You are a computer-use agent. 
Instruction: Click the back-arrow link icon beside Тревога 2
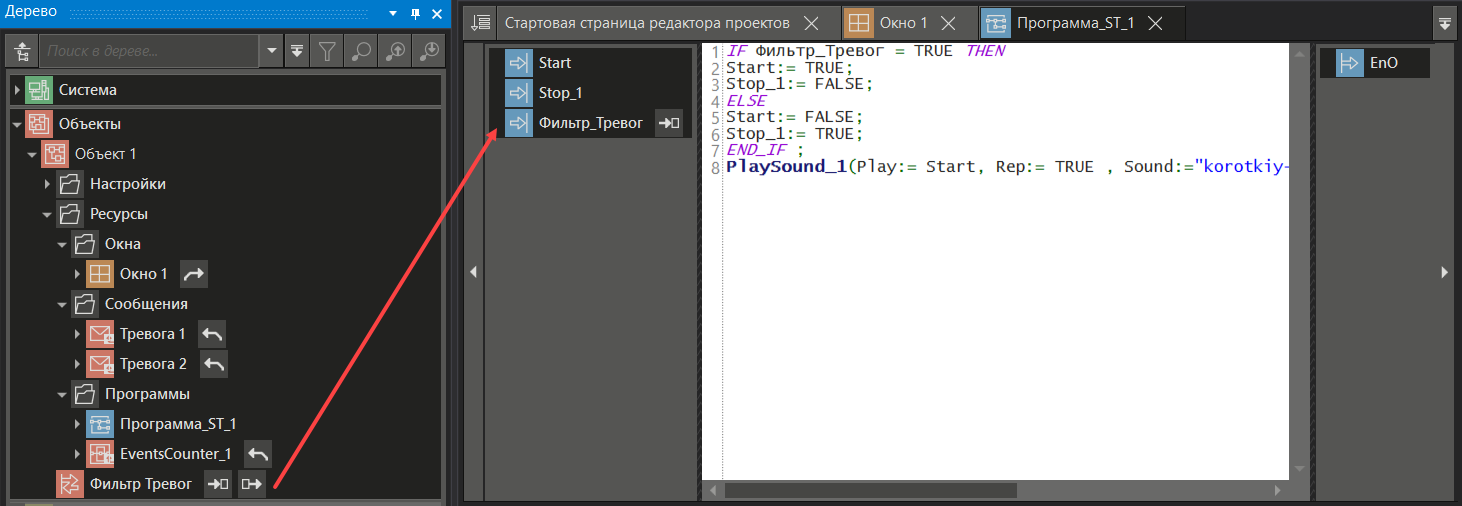coord(214,364)
